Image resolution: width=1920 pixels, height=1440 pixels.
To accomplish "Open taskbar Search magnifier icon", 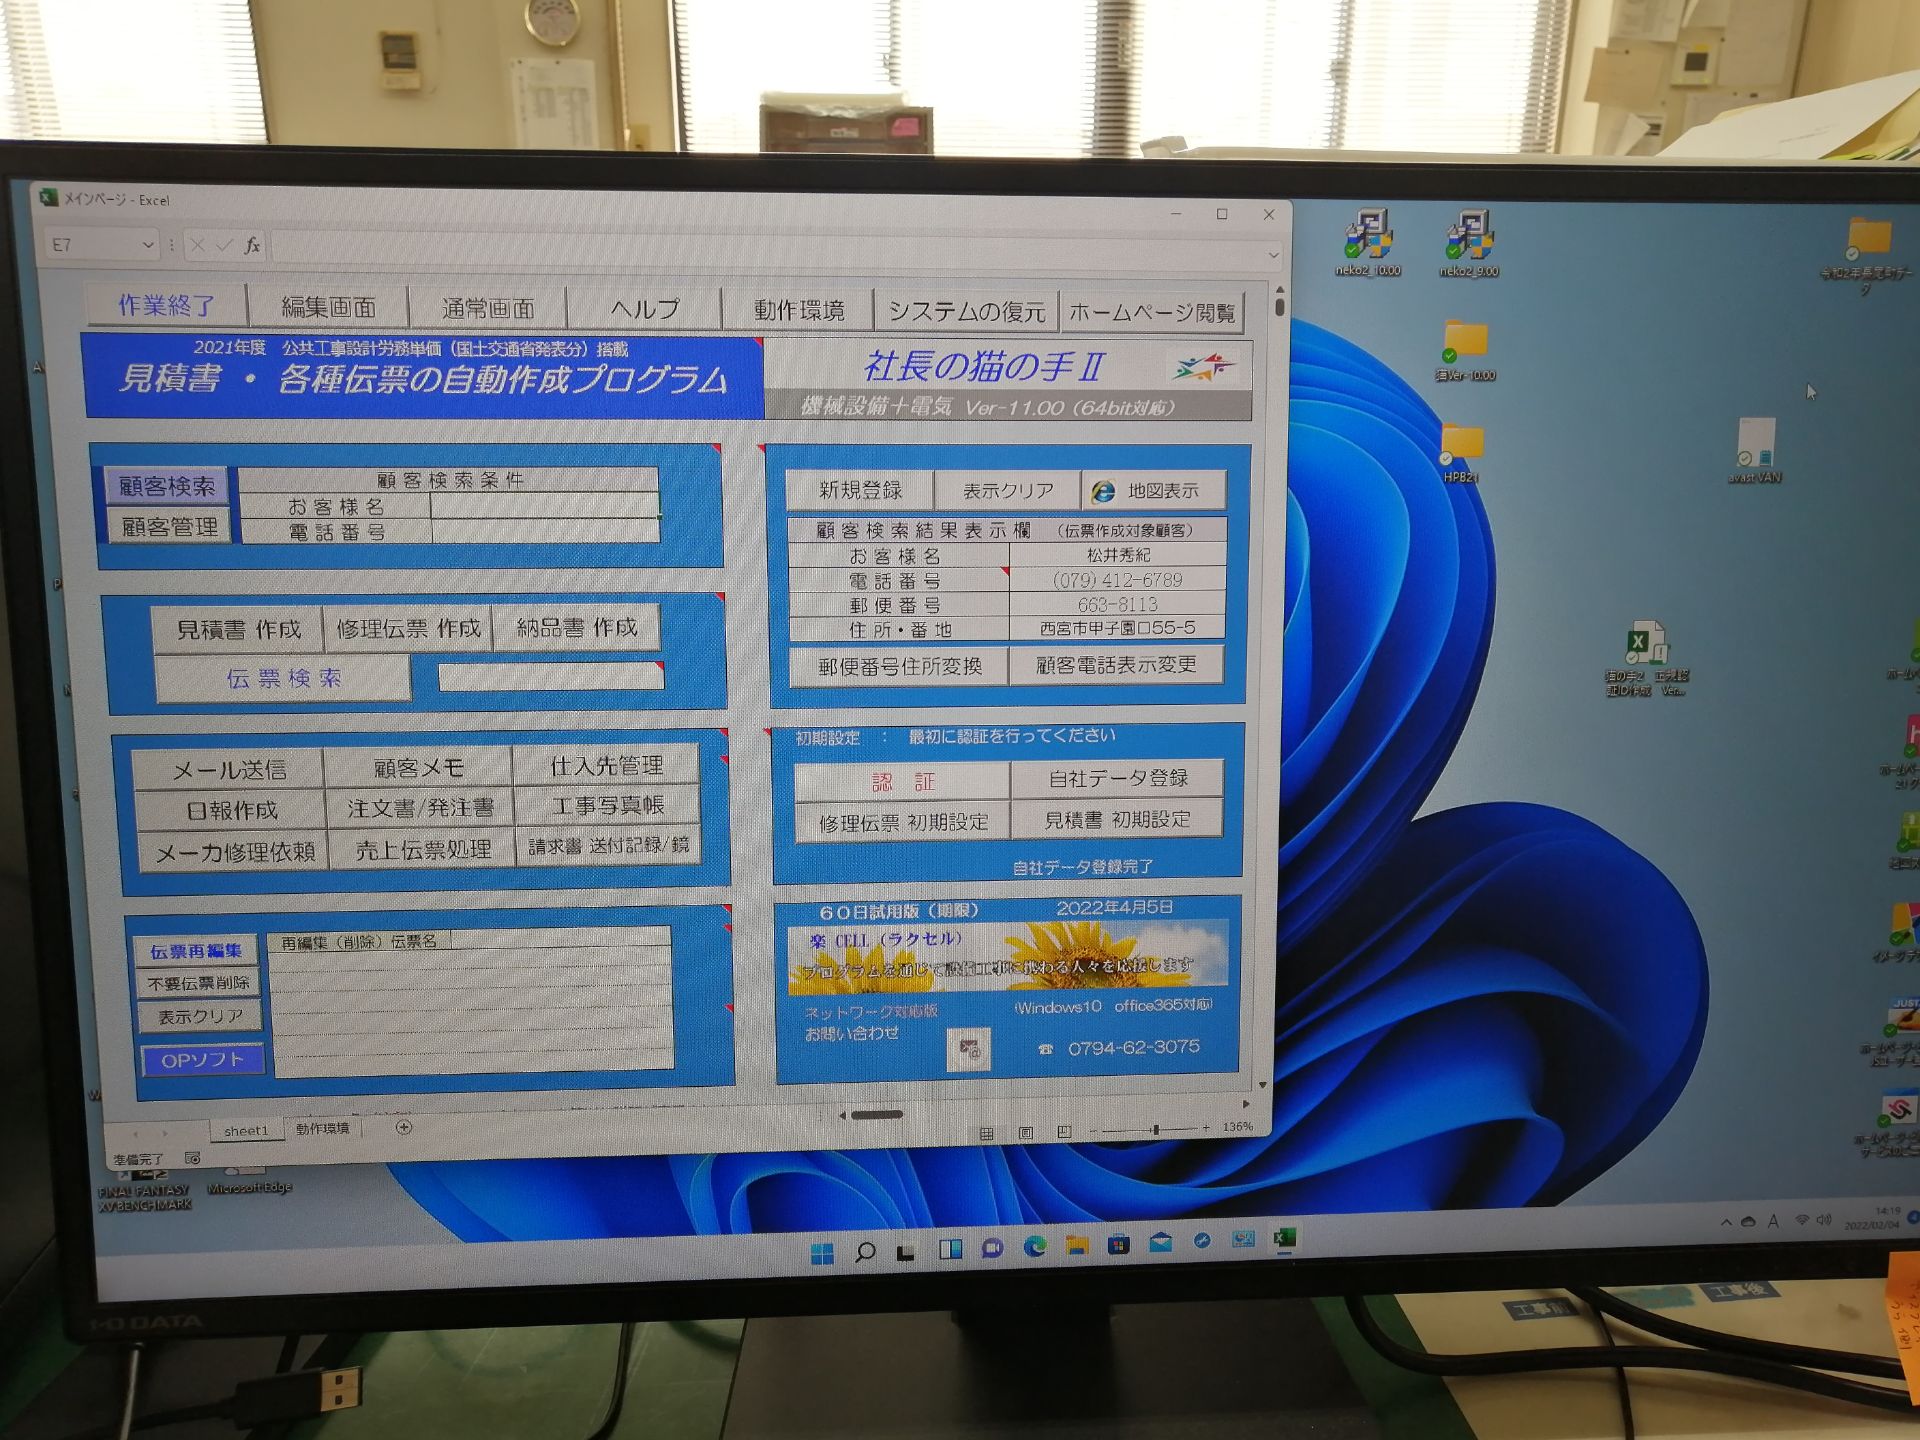I will point(865,1252).
